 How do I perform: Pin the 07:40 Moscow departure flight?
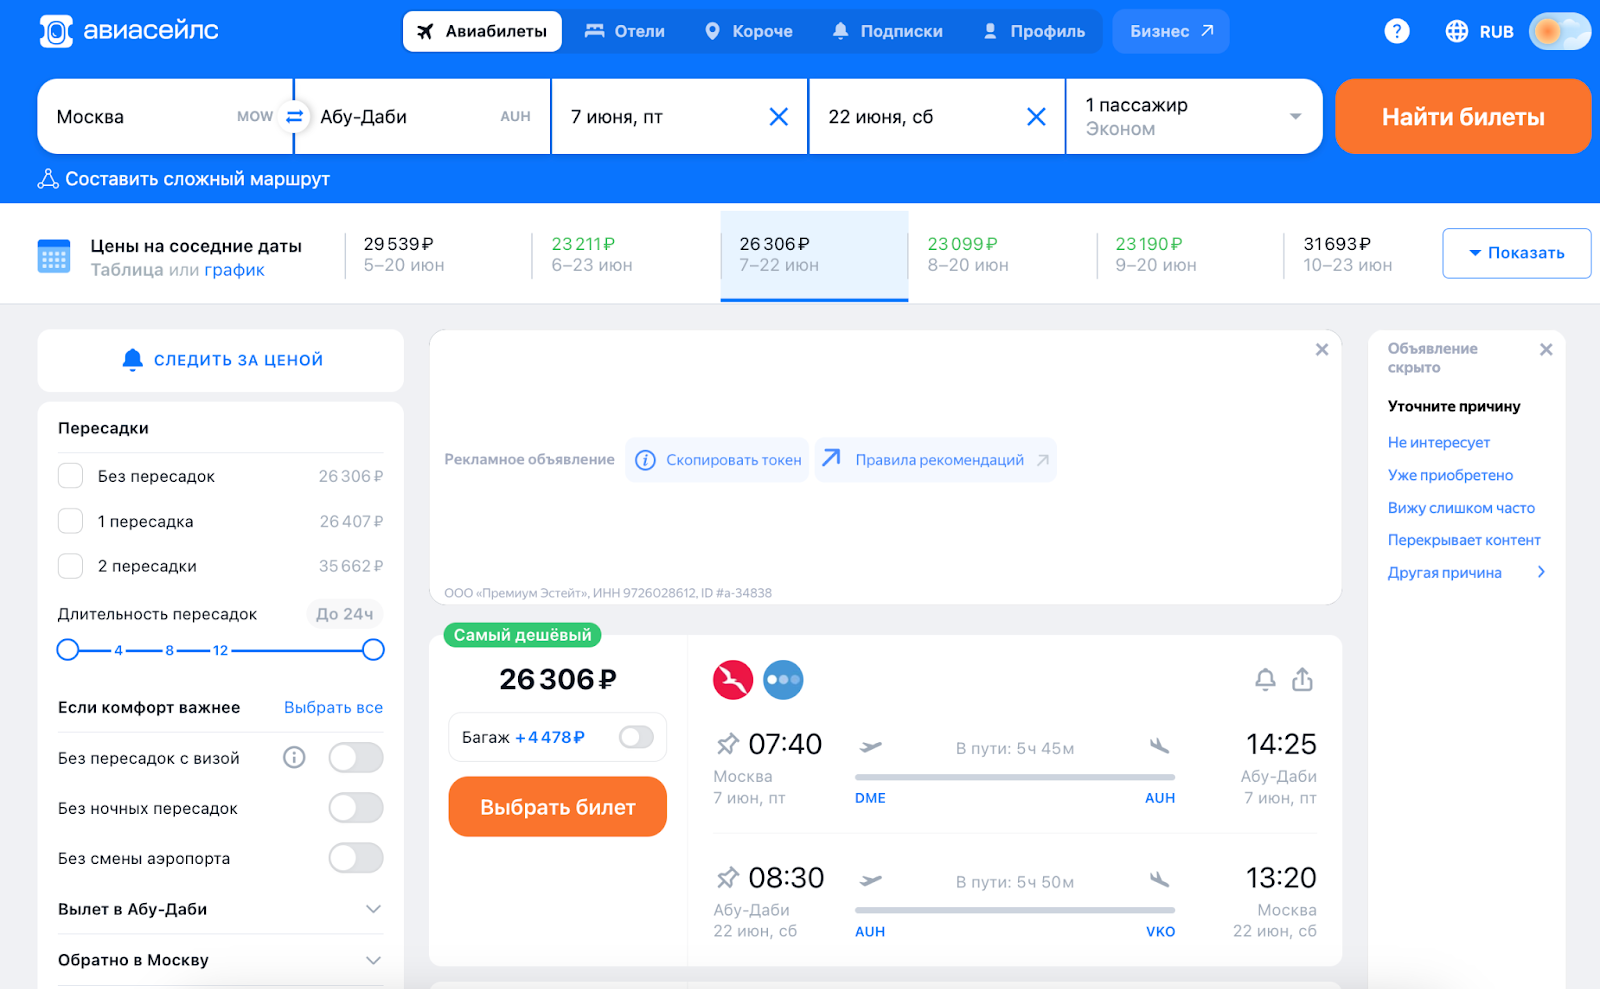(727, 744)
